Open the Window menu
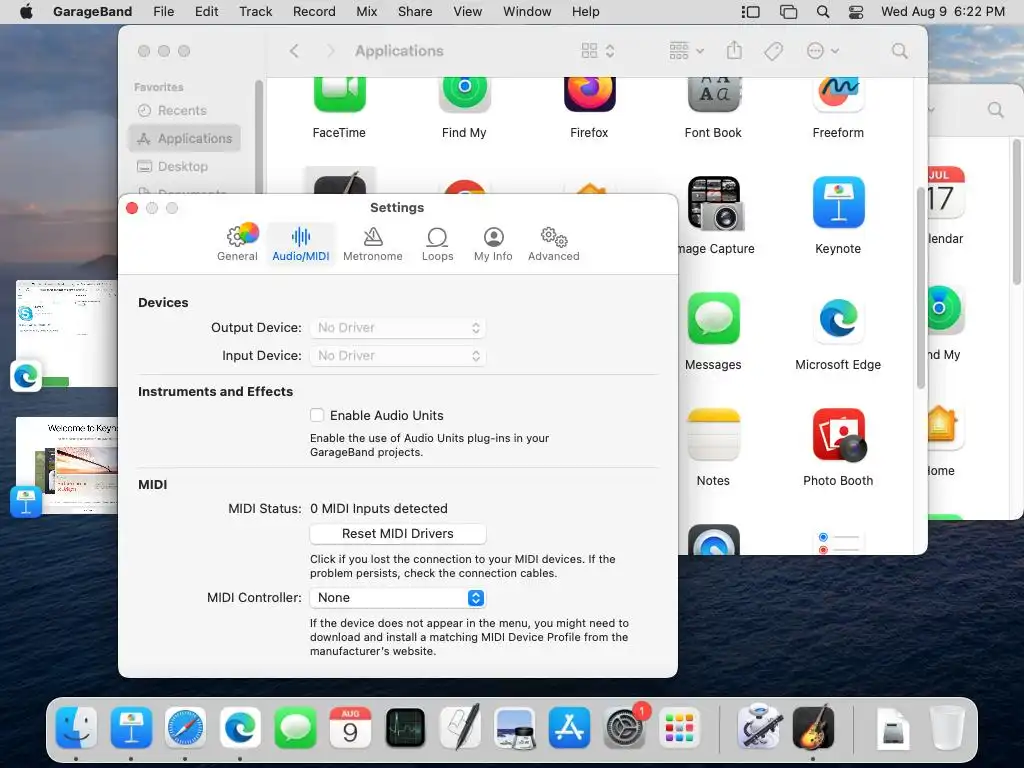Viewport: 1024px width, 768px height. point(527,12)
